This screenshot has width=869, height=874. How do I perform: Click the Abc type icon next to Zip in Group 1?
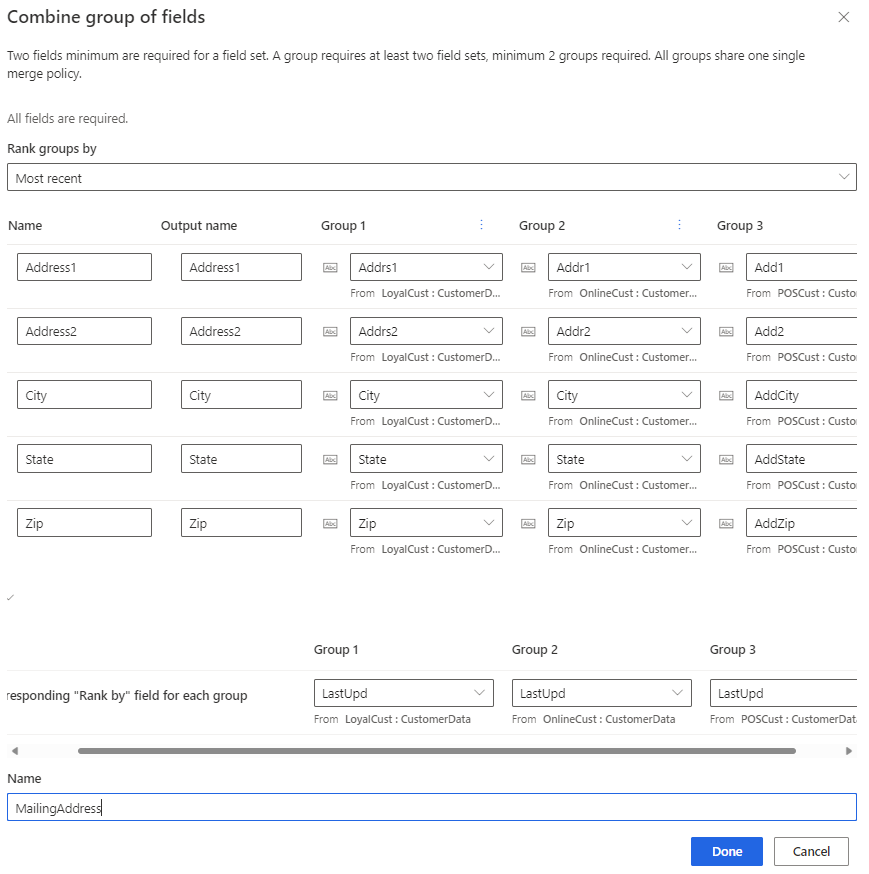pyautogui.click(x=330, y=522)
